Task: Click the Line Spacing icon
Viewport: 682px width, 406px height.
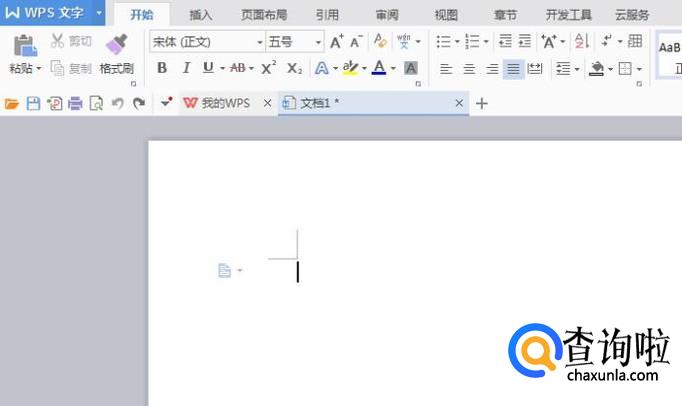Action: tap(563, 69)
